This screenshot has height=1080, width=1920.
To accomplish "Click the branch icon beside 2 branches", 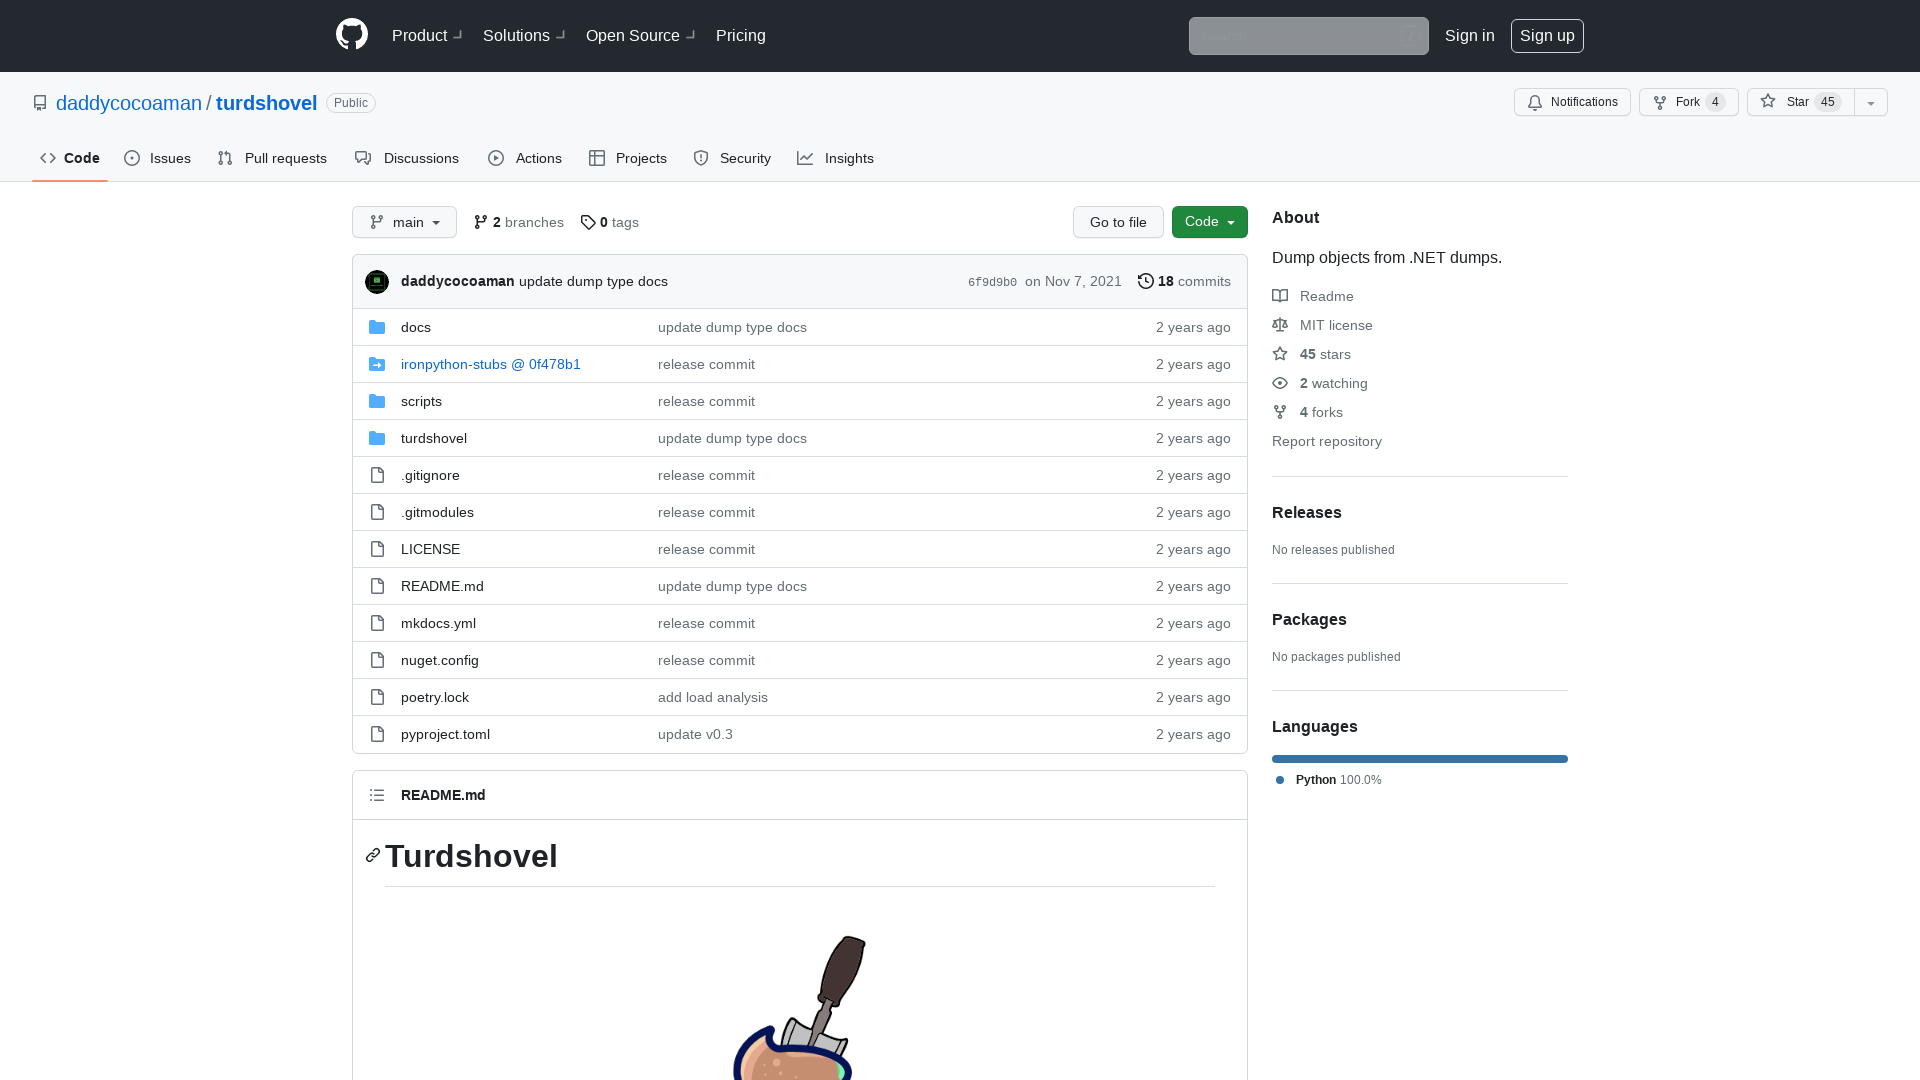I will [x=481, y=222].
